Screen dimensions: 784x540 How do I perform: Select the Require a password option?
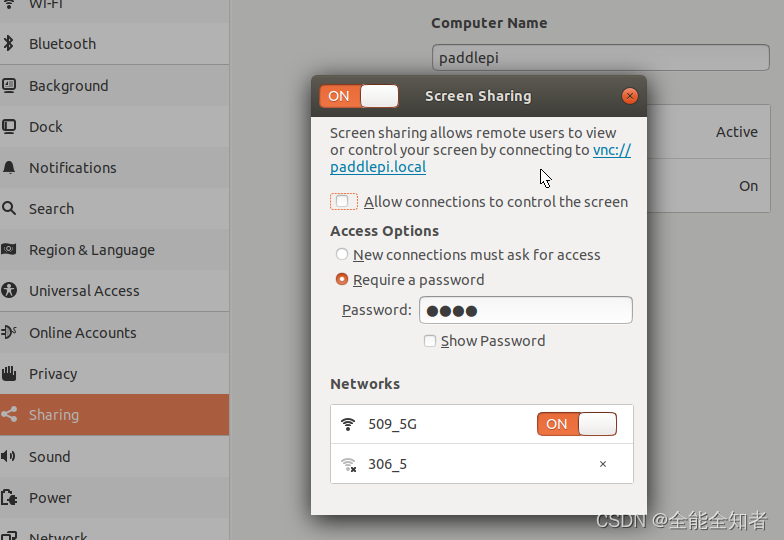342,279
